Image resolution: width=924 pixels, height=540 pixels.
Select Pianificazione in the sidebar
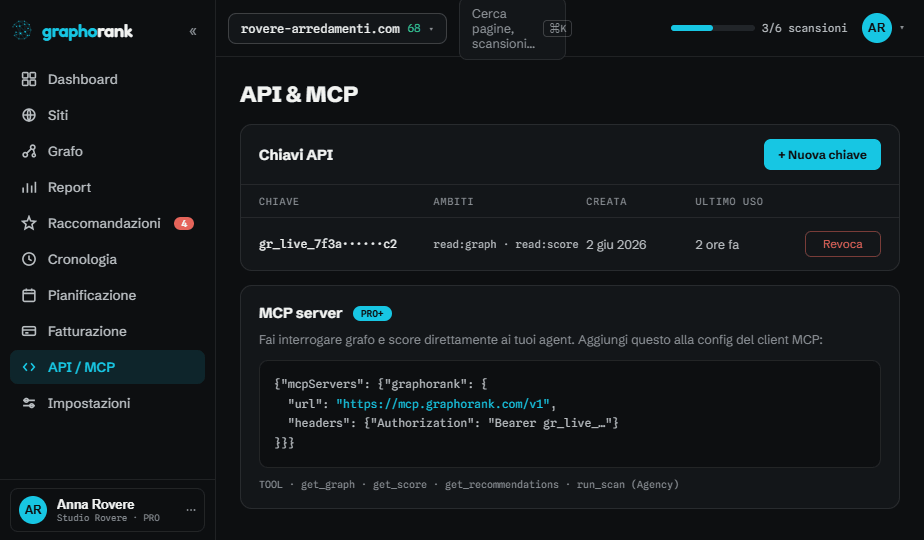click(x=107, y=295)
